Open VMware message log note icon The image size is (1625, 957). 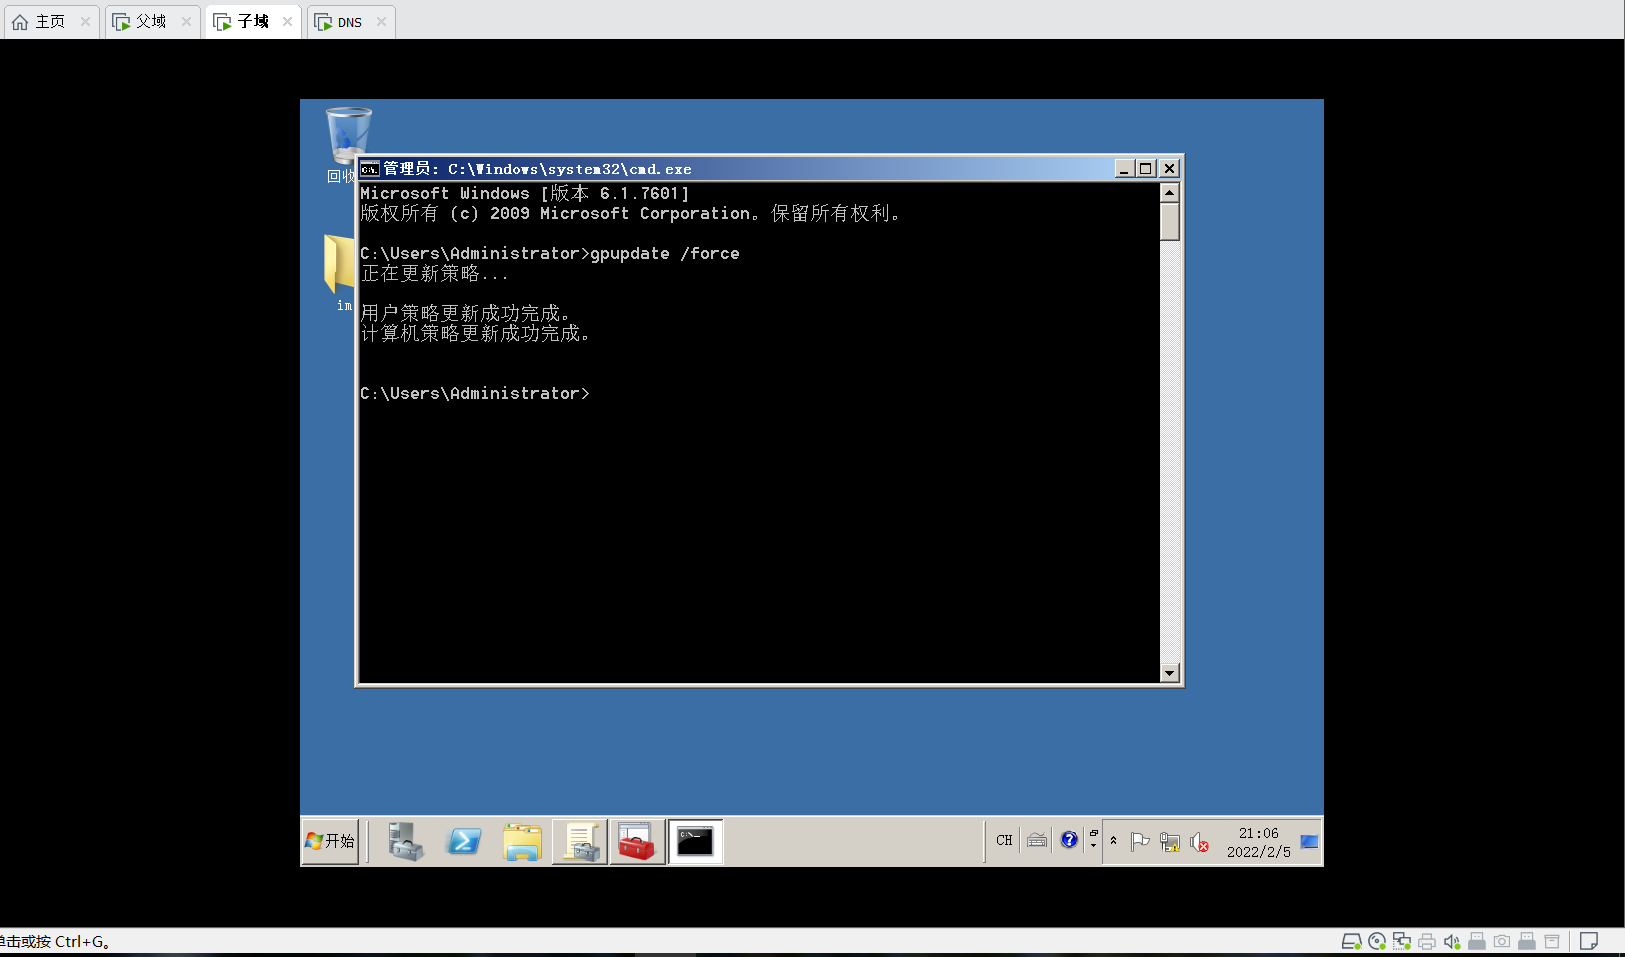[x=1589, y=941]
